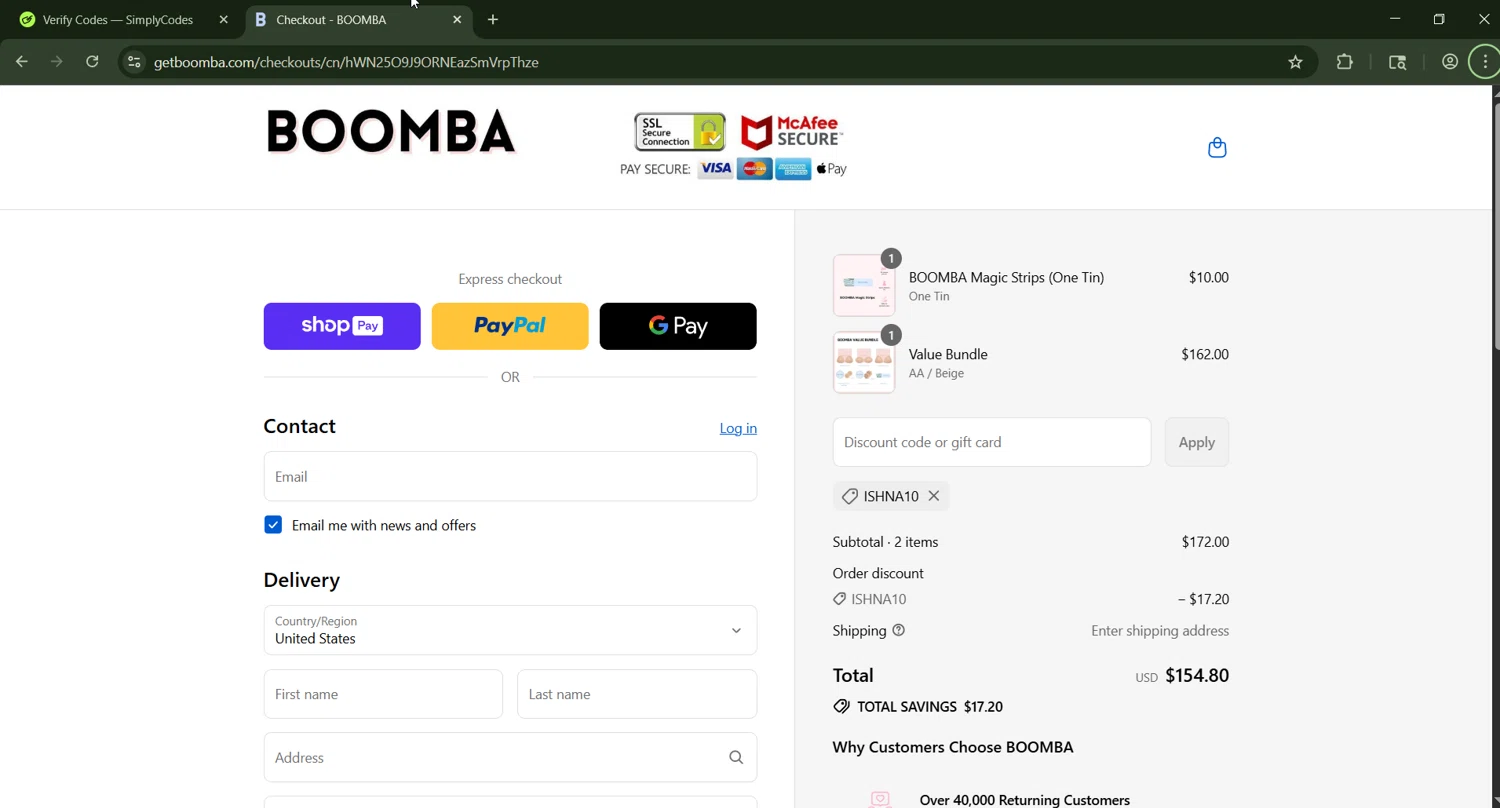Click the Enter shipping address text
The image size is (1500, 808).
[1160, 631]
